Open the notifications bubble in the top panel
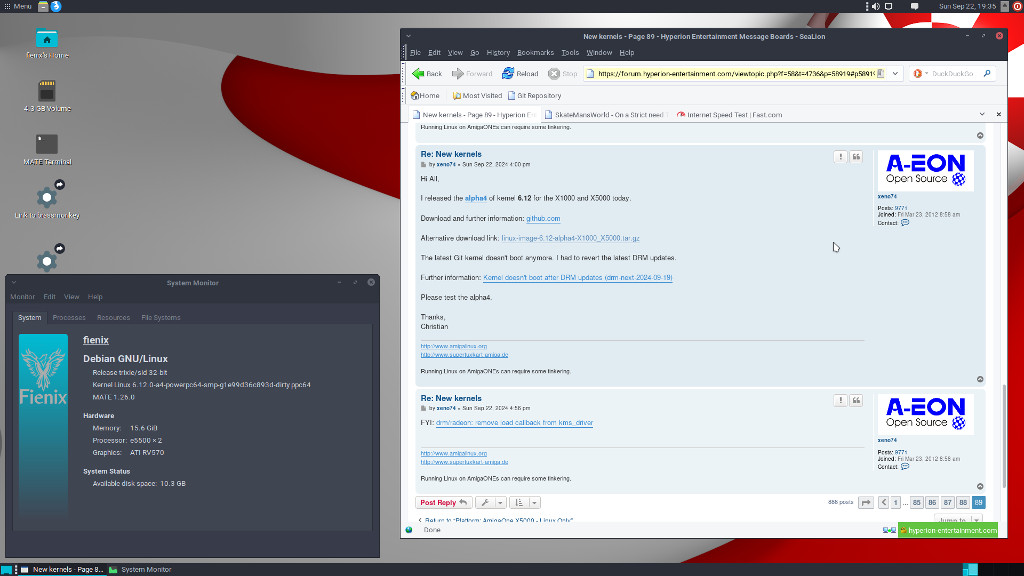Image resolution: width=1024 pixels, height=576 pixels. (x=914, y=7)
